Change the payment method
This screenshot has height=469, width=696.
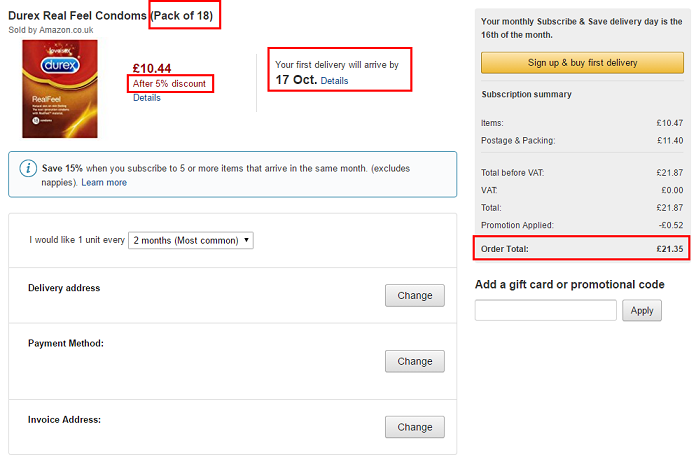tap(414, 361)
